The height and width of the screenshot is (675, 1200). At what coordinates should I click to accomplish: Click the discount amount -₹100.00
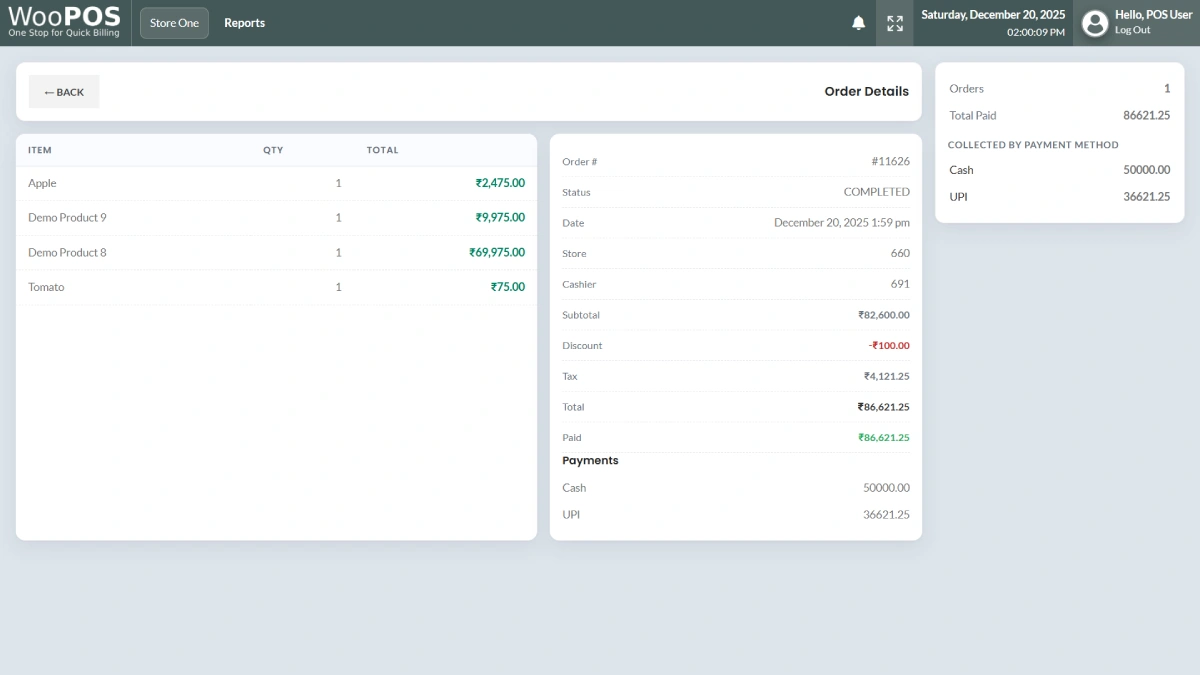click(x=889, y=346)
